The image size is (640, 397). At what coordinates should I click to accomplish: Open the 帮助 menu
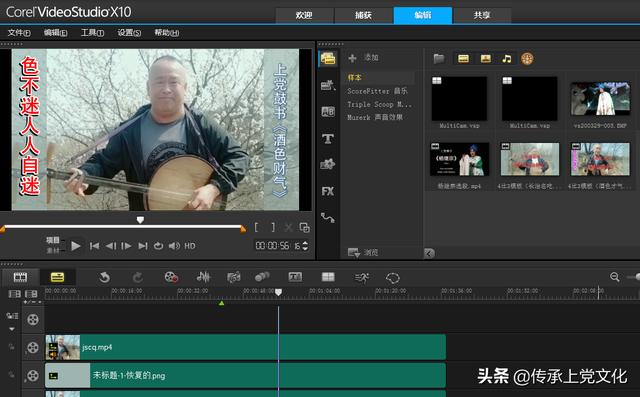[x=167, y=33]
